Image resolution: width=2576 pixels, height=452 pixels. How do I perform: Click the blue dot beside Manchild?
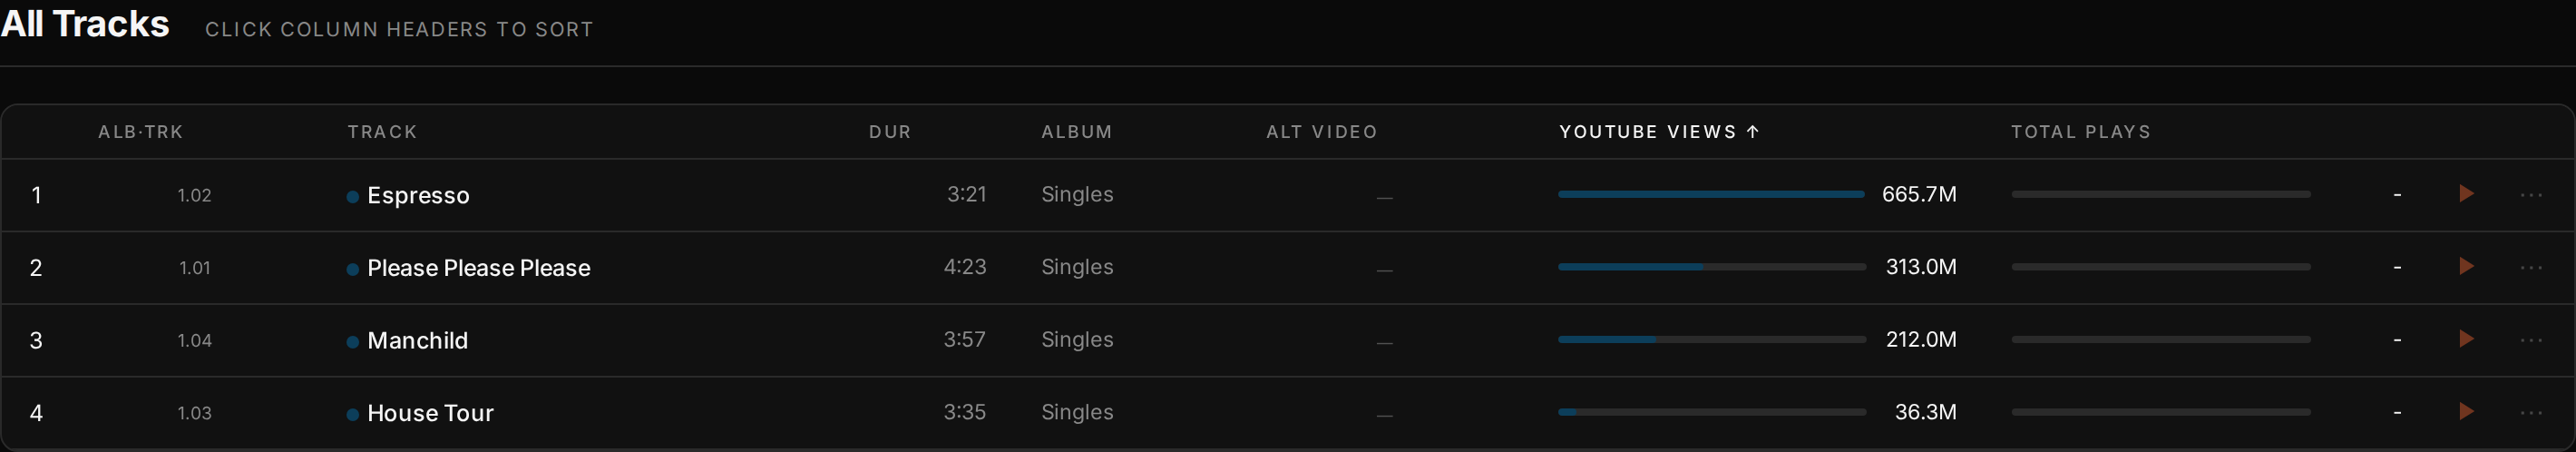pyautogui.click(x=352, y=342)
